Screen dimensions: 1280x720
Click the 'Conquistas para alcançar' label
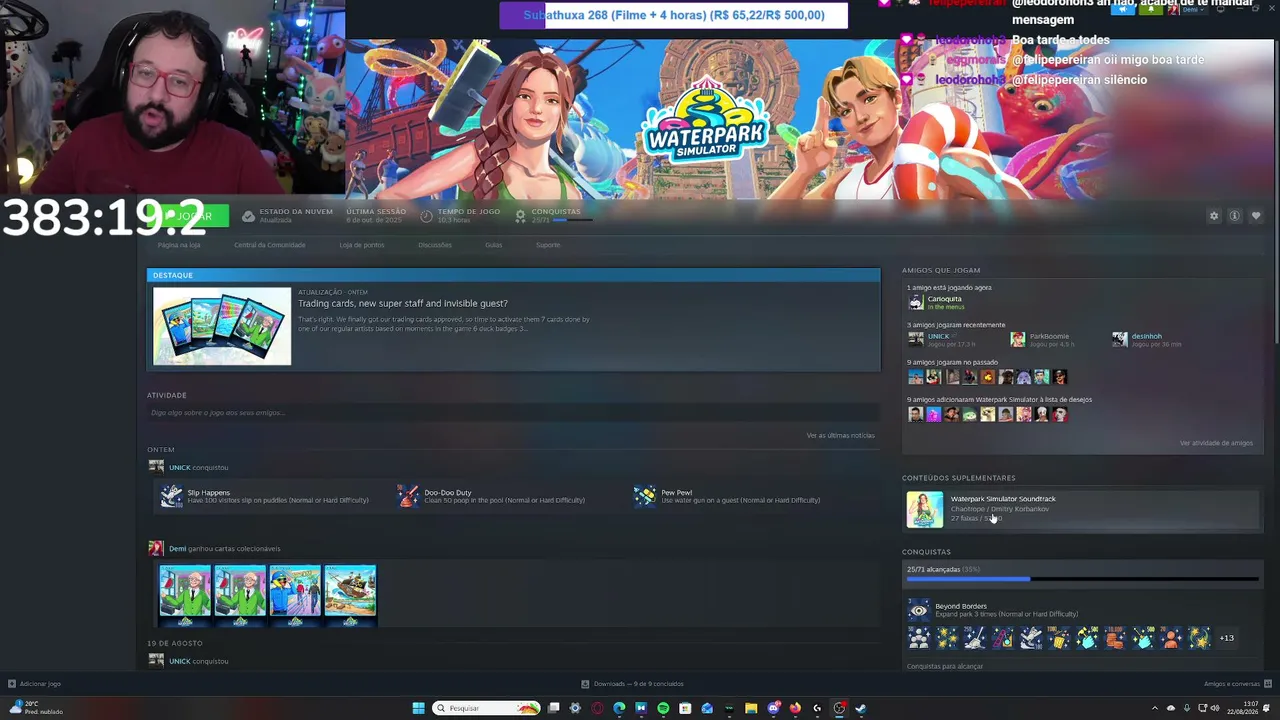945,666
